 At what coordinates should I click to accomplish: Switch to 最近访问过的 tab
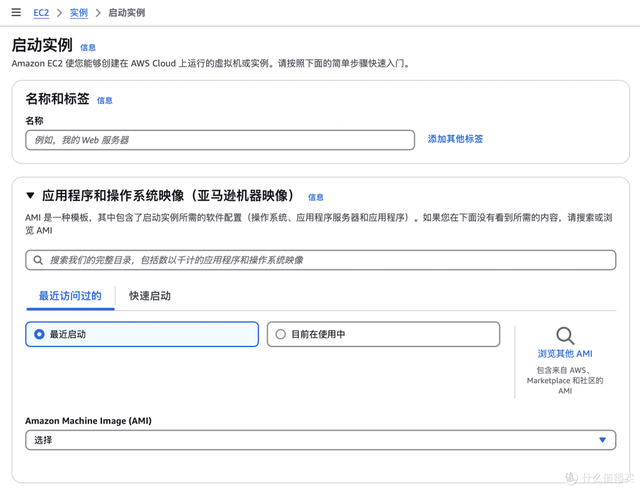[70, 296]
